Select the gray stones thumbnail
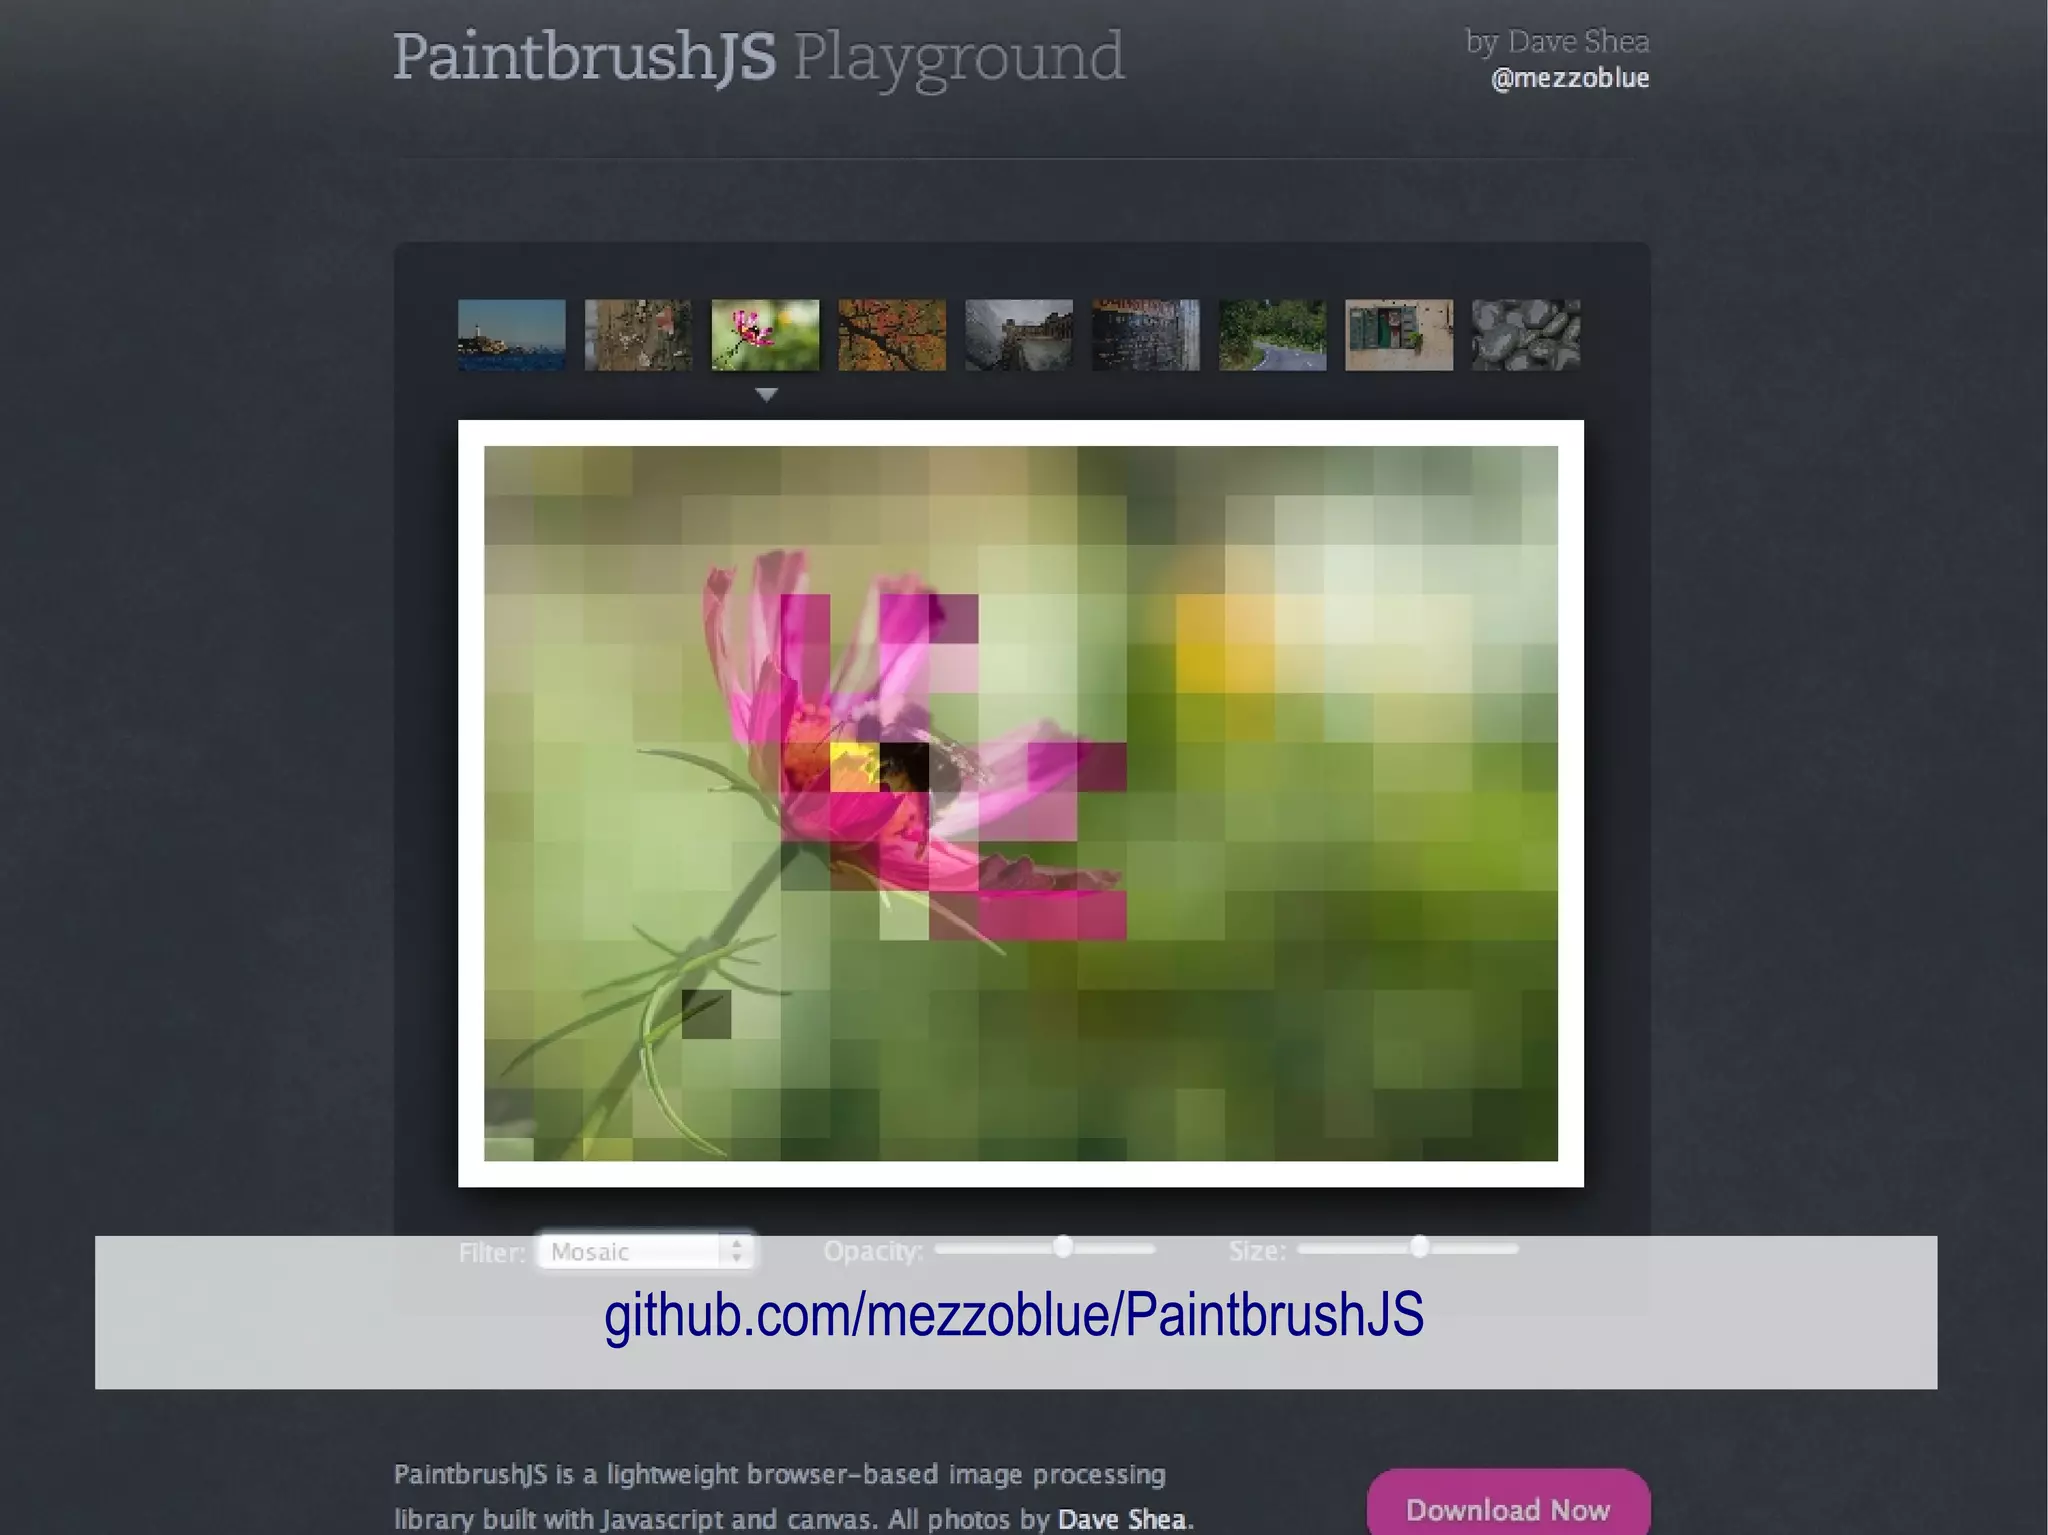 (1526, 335)
